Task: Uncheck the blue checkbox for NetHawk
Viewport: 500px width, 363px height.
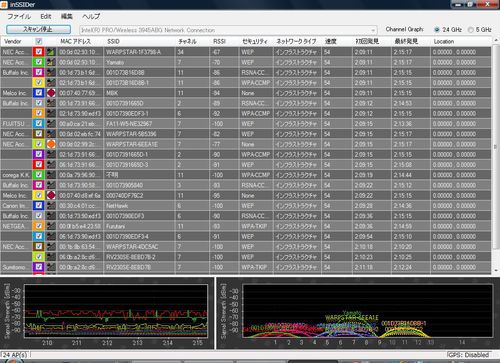Action: [39, 206]
